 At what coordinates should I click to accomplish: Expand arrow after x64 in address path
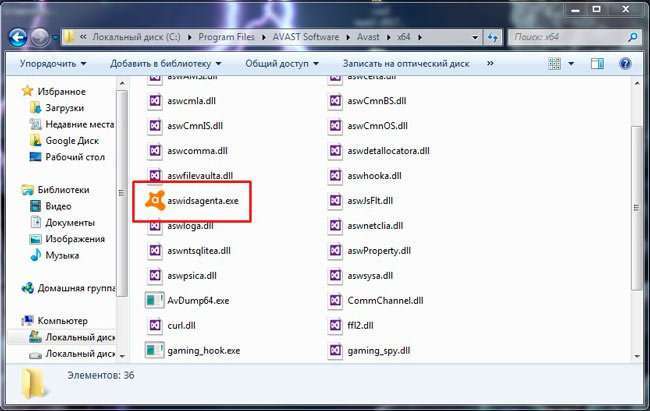(x=420, y=37)
